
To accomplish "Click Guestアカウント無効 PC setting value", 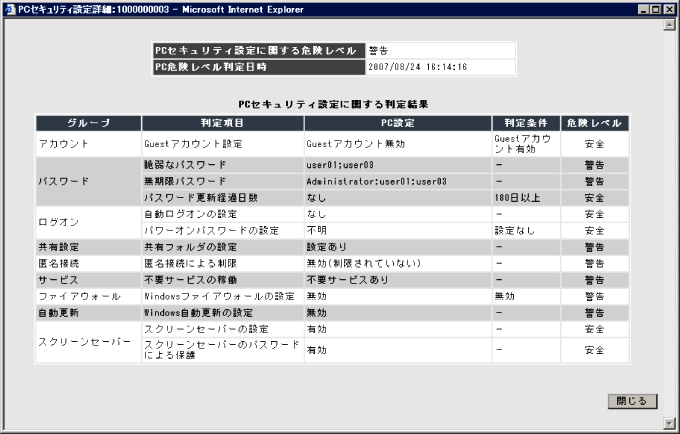I will coord(356,144).
